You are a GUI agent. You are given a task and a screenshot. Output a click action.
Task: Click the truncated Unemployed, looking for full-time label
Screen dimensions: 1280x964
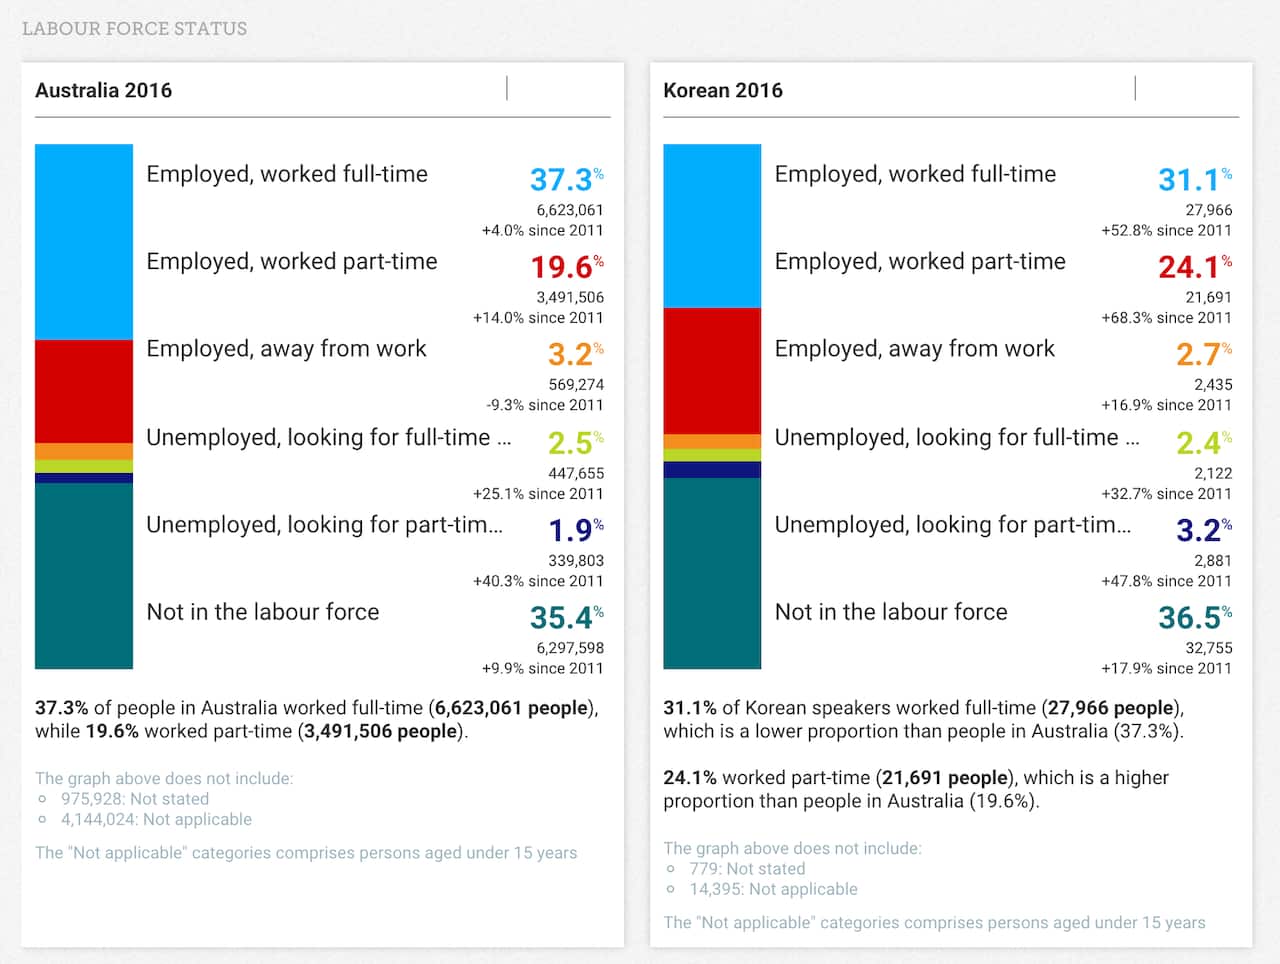coord(330,437)
